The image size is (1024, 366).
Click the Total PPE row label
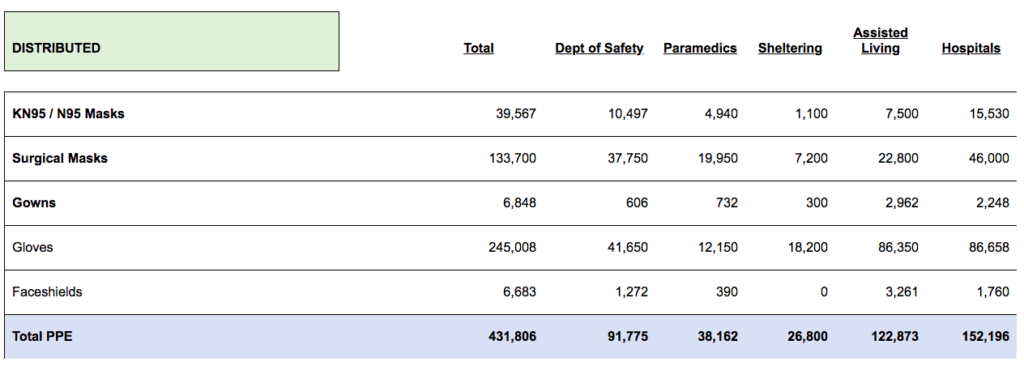[x=42, y=337]
